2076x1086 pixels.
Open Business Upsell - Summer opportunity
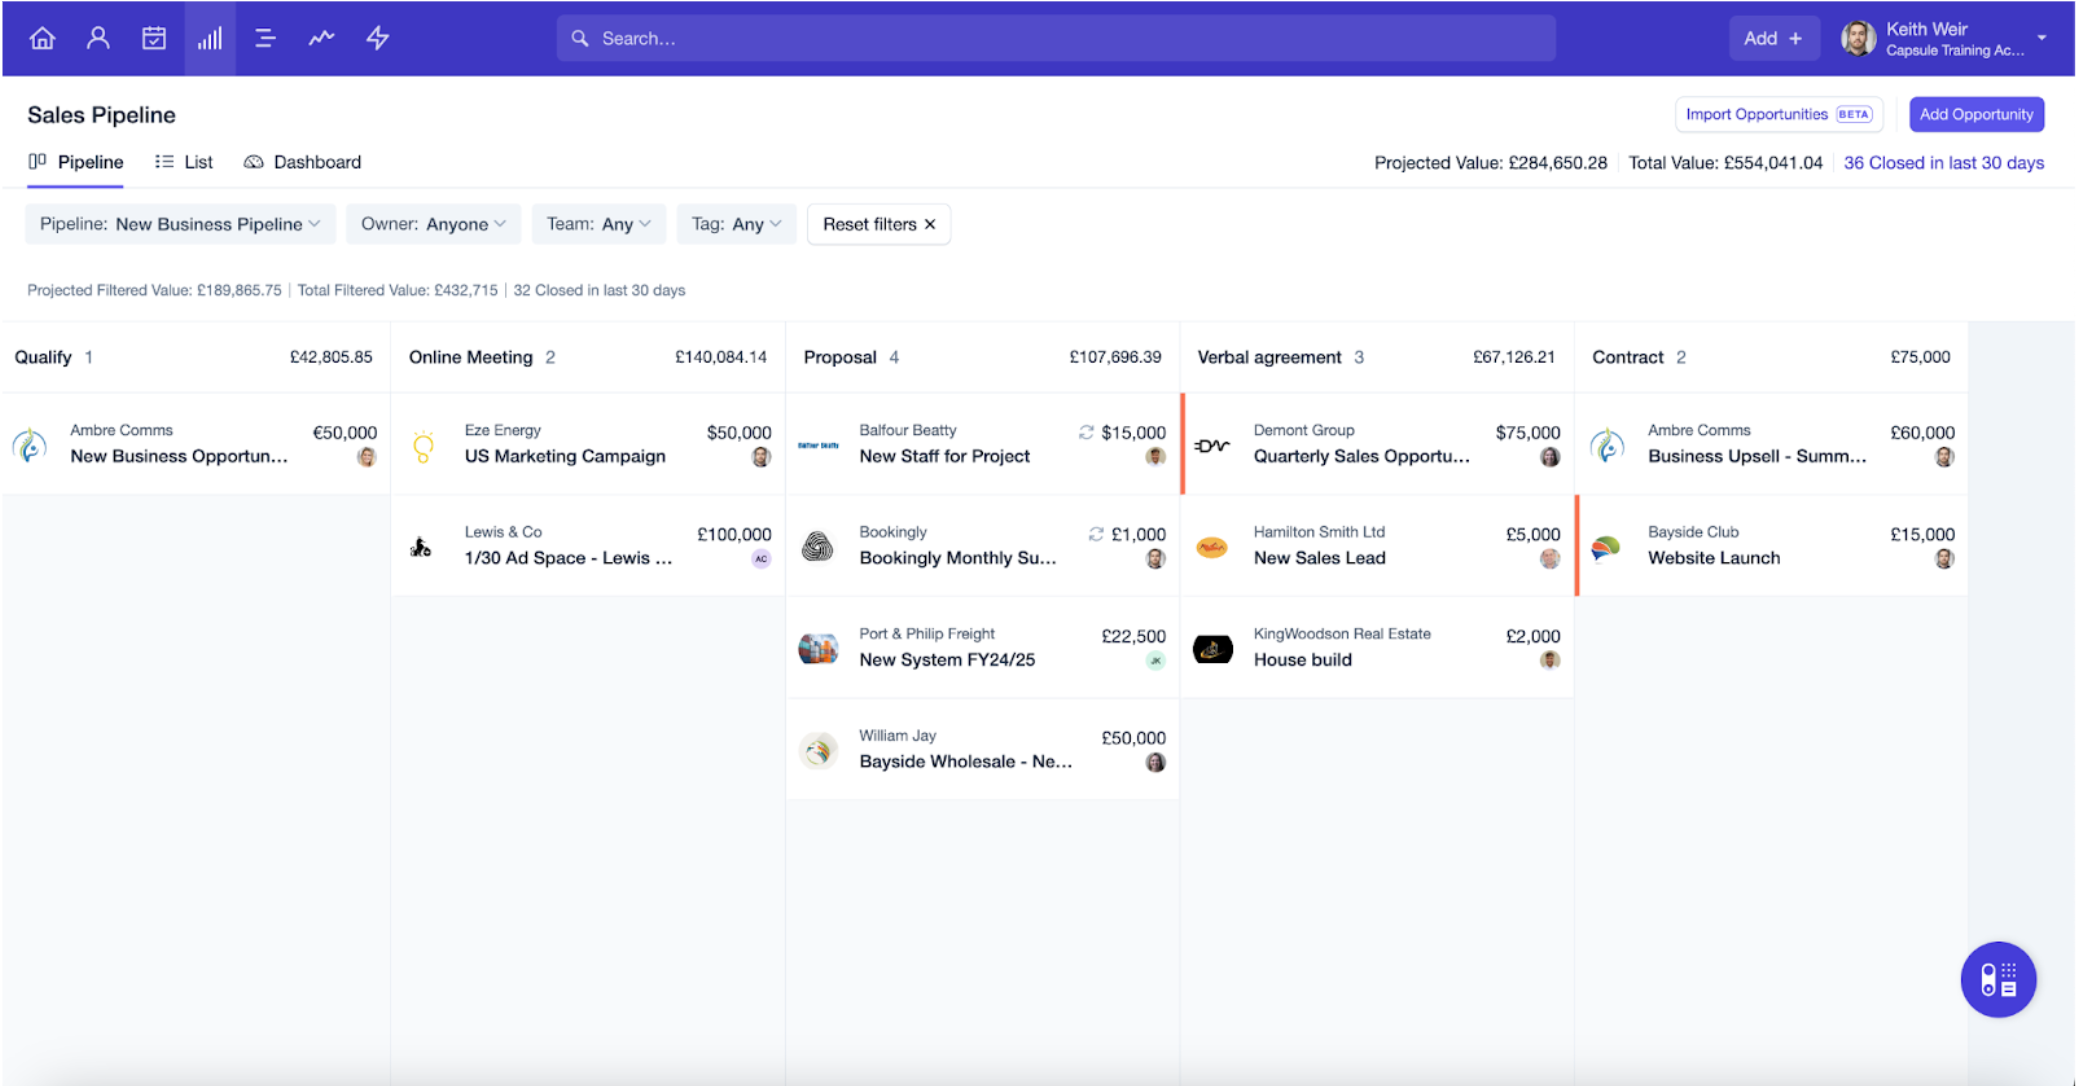click(1771, 444)
